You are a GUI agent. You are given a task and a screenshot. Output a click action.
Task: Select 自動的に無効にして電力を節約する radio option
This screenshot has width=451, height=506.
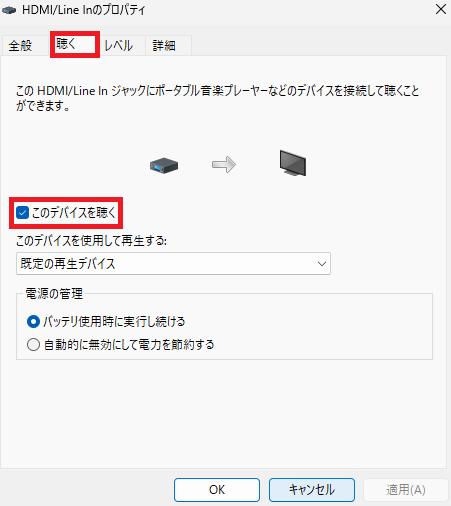point(33,344)
